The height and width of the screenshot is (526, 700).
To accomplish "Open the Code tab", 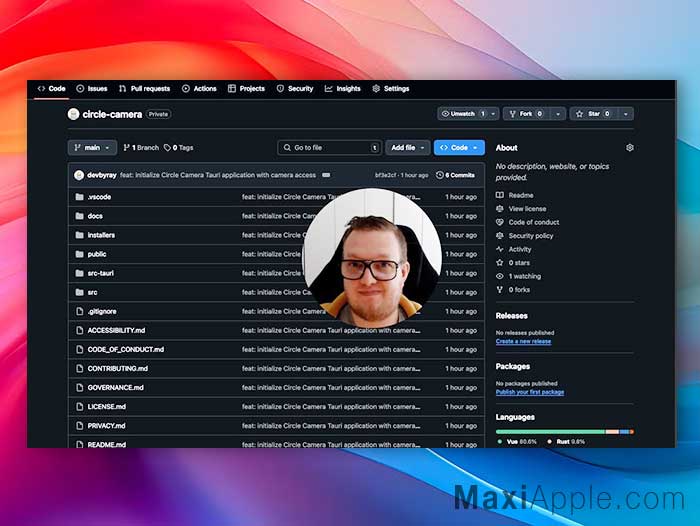I will (x=51, y=88).
